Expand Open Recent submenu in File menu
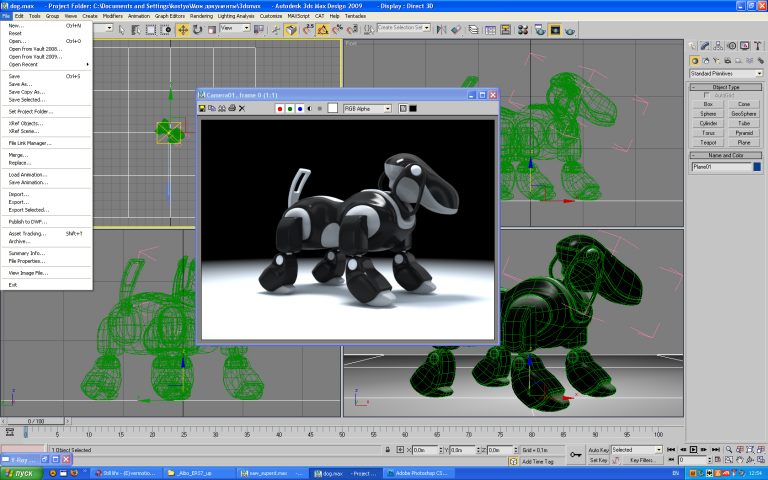The image size is (768, 480). click(46, 64)
